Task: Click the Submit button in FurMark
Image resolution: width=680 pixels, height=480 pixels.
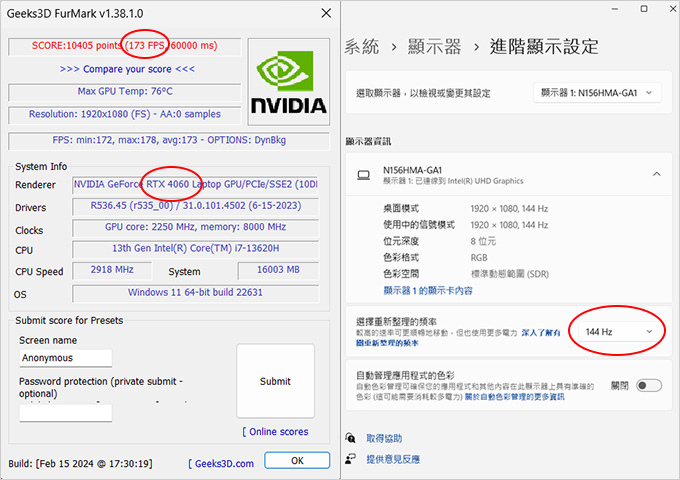Action: coord(275,381)
